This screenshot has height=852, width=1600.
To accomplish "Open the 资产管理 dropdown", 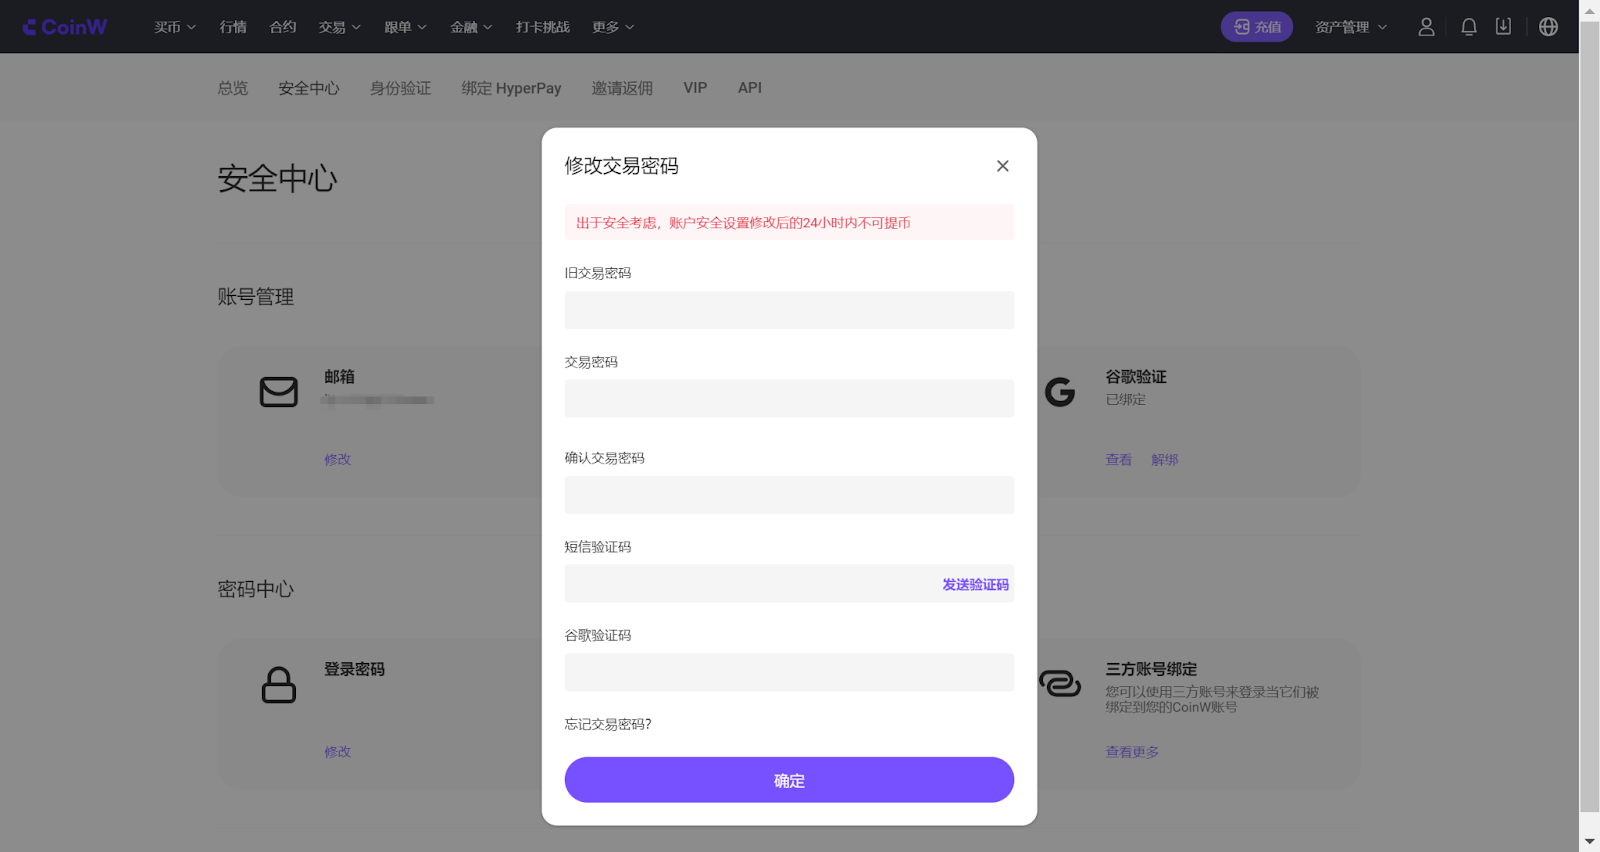I will (1350, 27).
